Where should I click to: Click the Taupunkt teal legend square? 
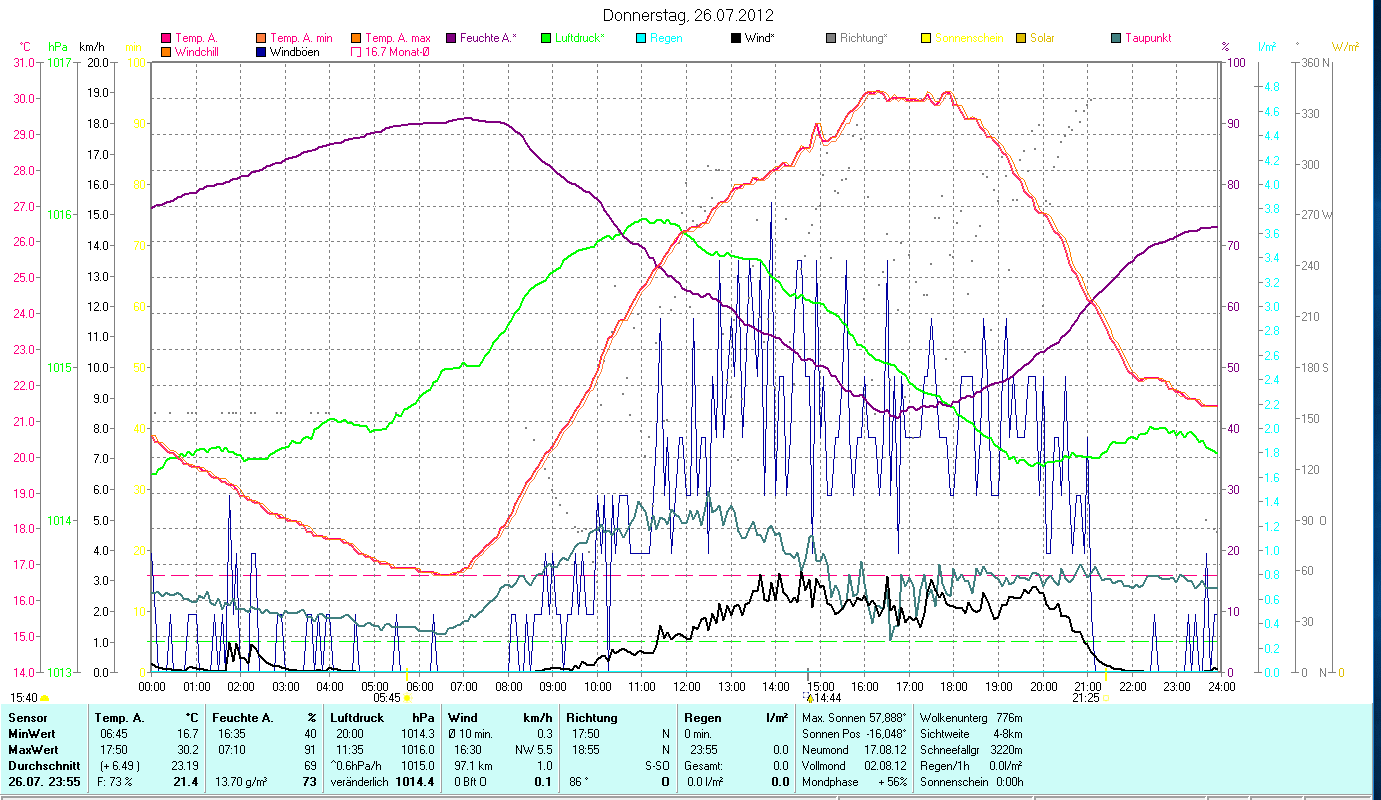tap(1116, 38)
